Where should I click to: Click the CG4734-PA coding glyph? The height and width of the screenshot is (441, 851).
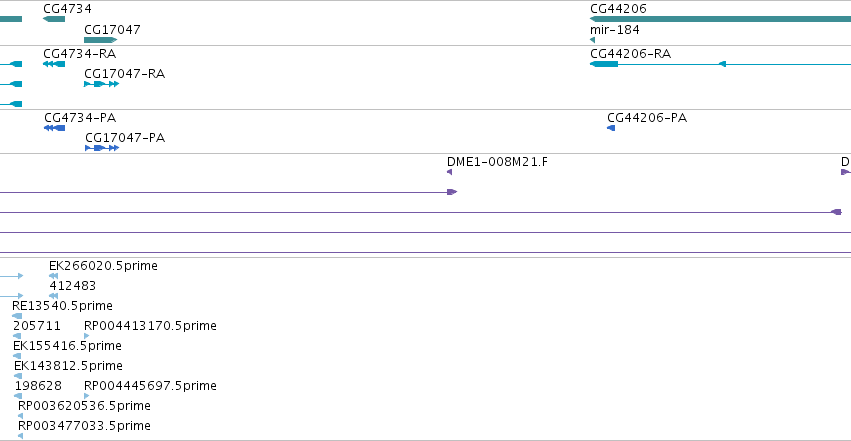tap(54, 128)
